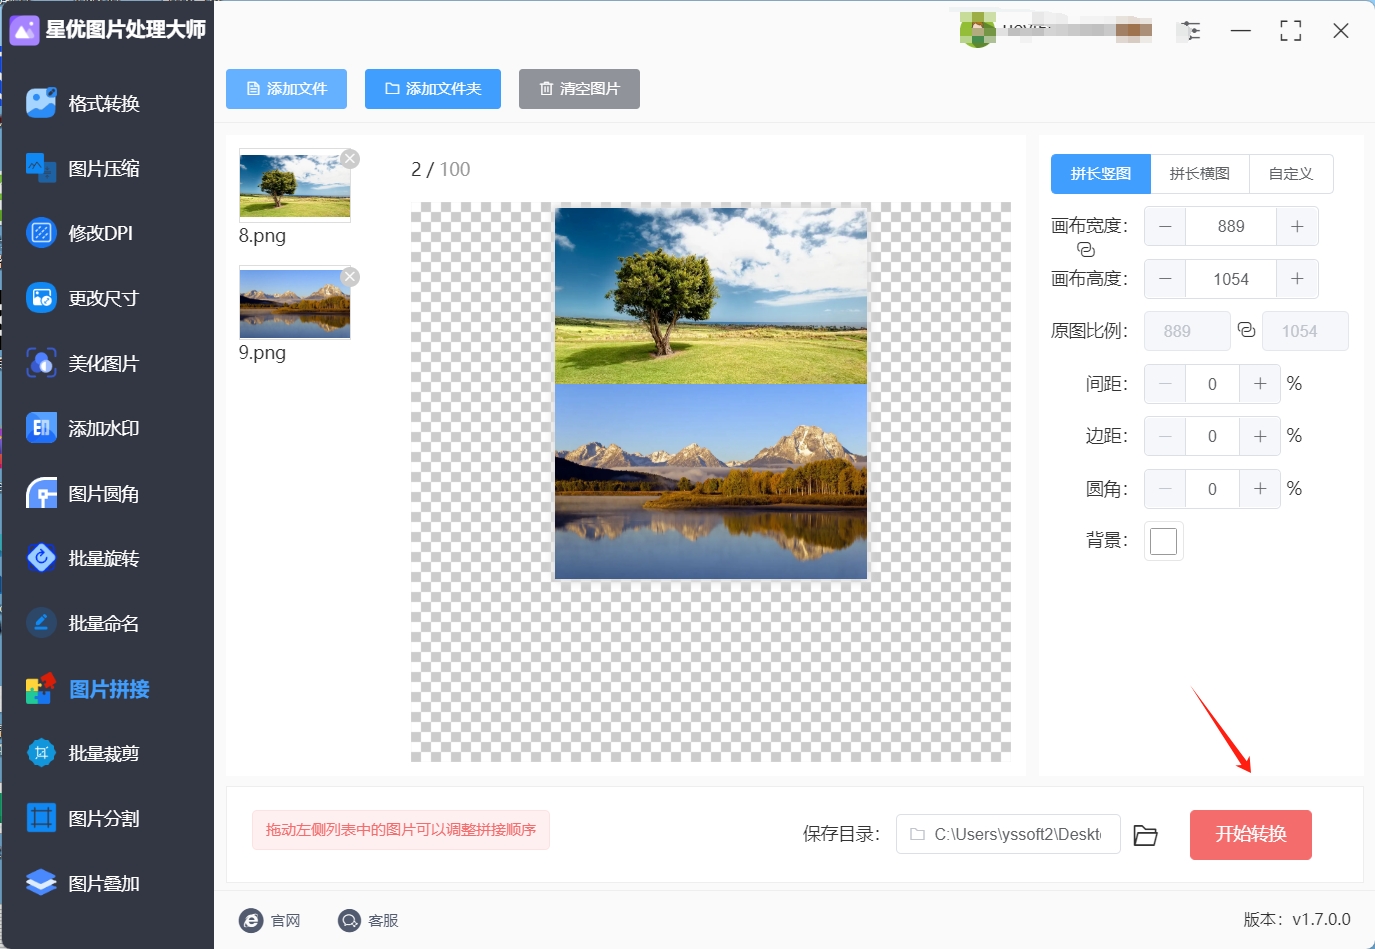The height and width of the screenshot is (949, 1375).
Task: Edit the 画布宽度 value 889
Action: [1231, 227]
